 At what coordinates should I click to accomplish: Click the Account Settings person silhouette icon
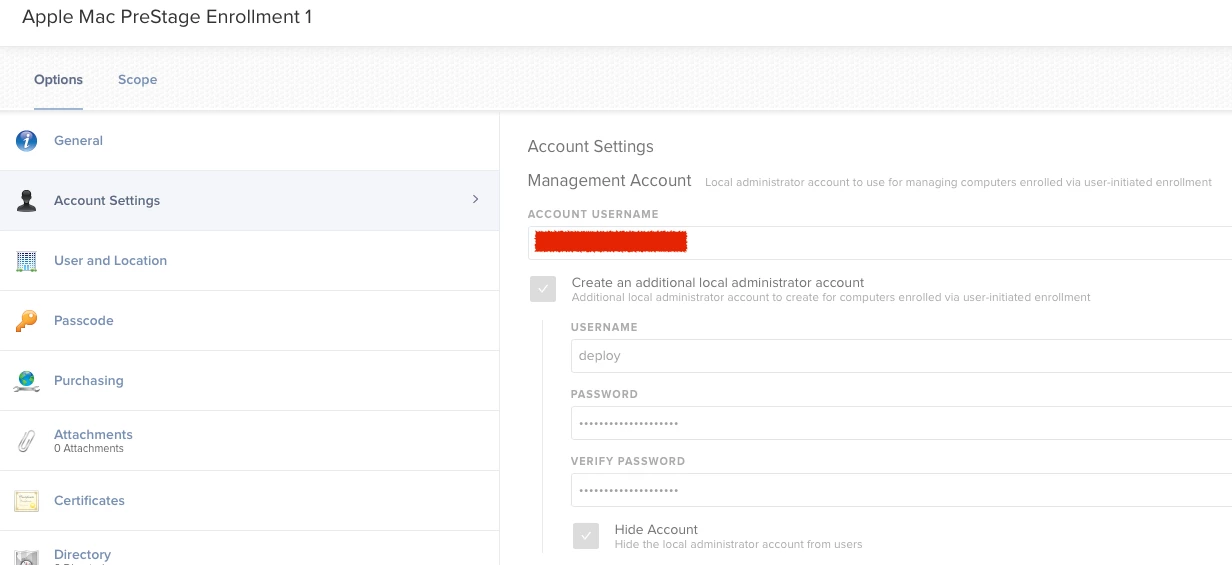tap(27, 201)
